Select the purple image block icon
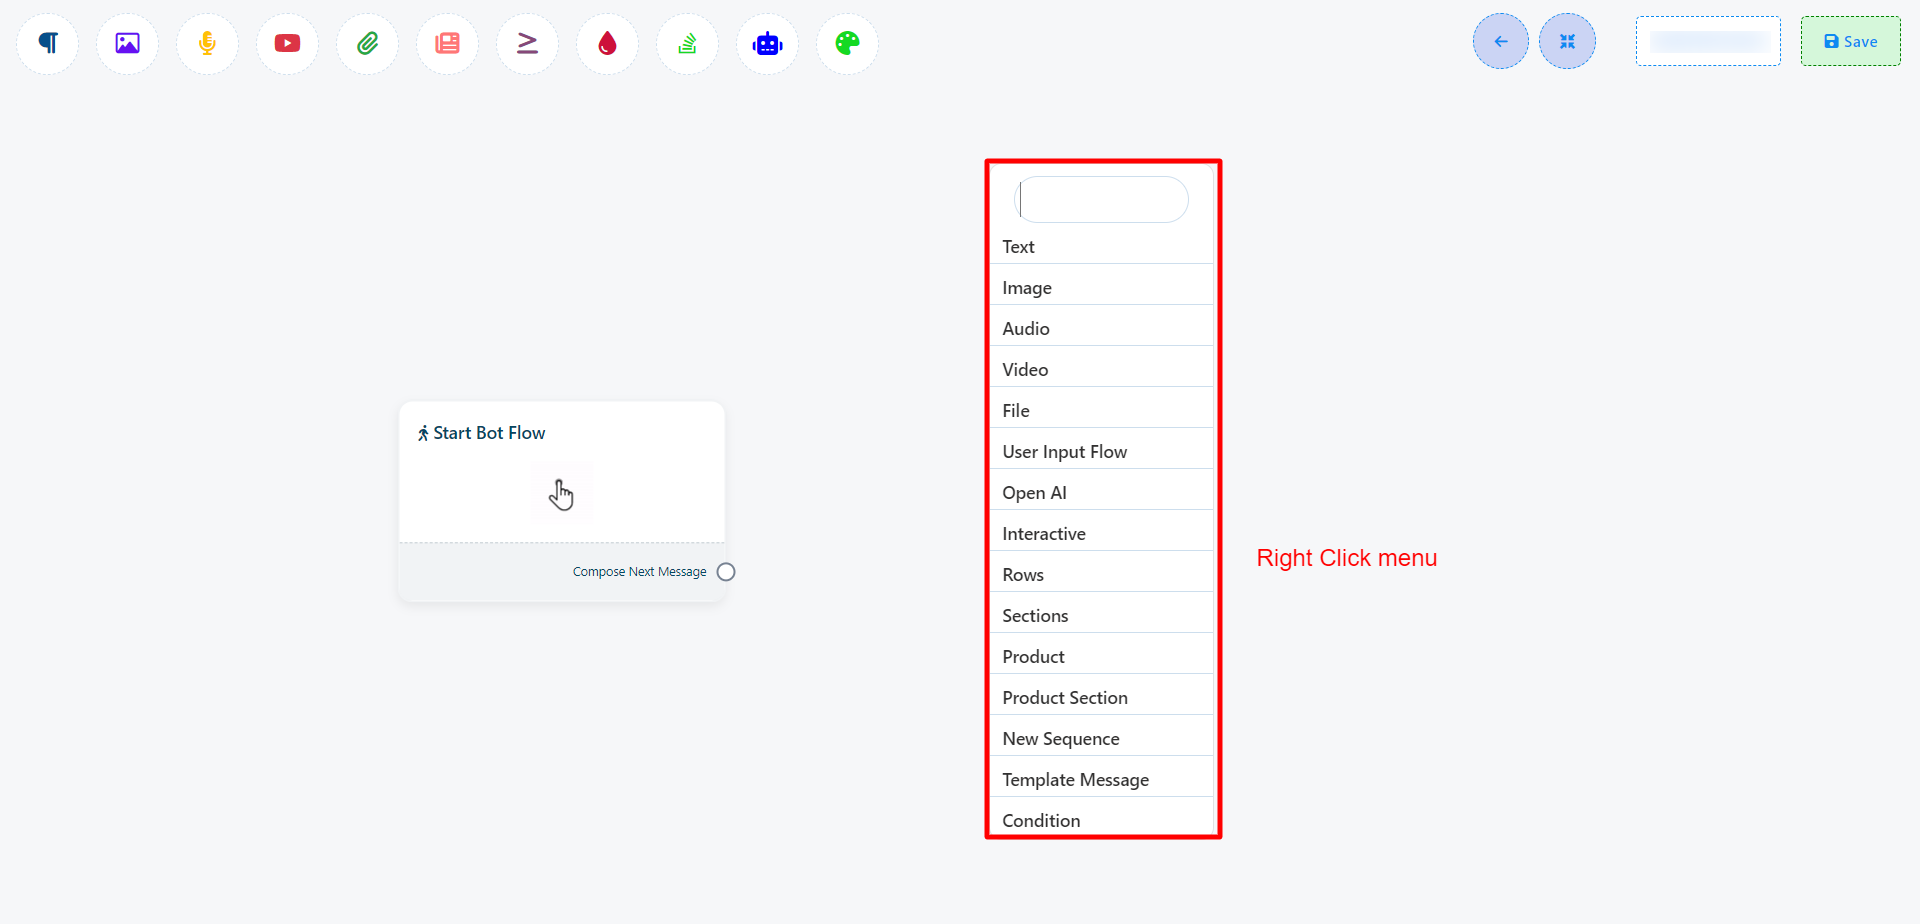 (x=127, y=43)
